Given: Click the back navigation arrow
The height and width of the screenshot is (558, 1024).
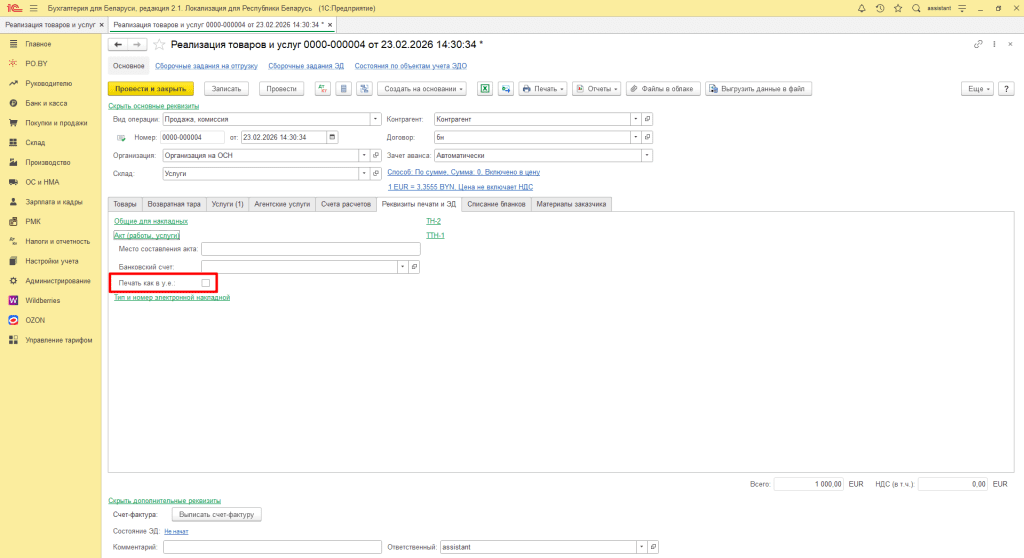Looking at the screenshot, I should click(x=118, y=45).
